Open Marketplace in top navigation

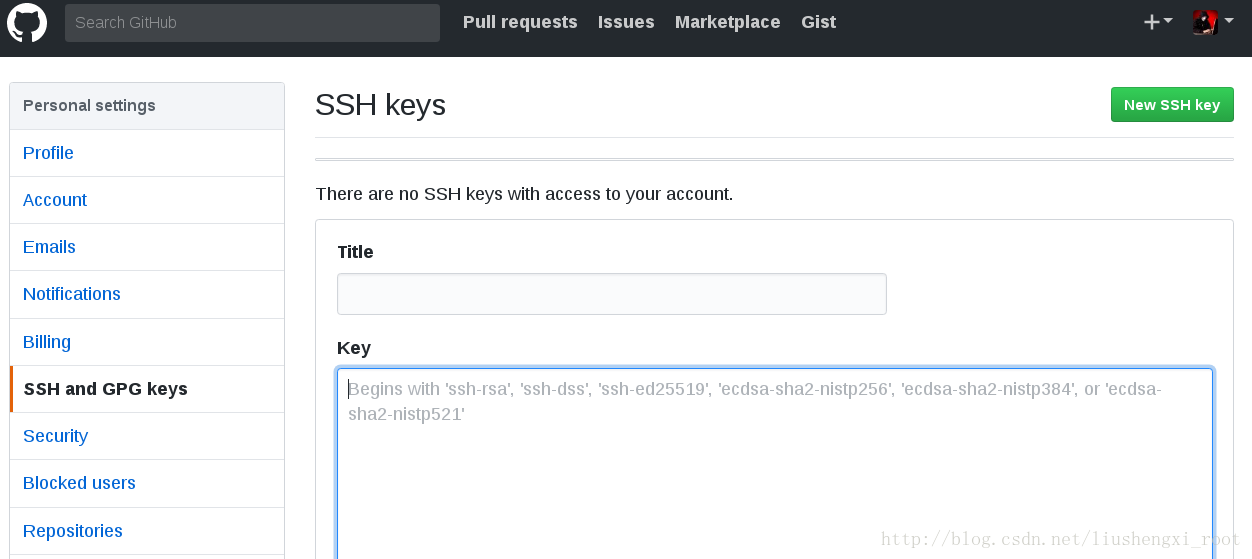727,22
